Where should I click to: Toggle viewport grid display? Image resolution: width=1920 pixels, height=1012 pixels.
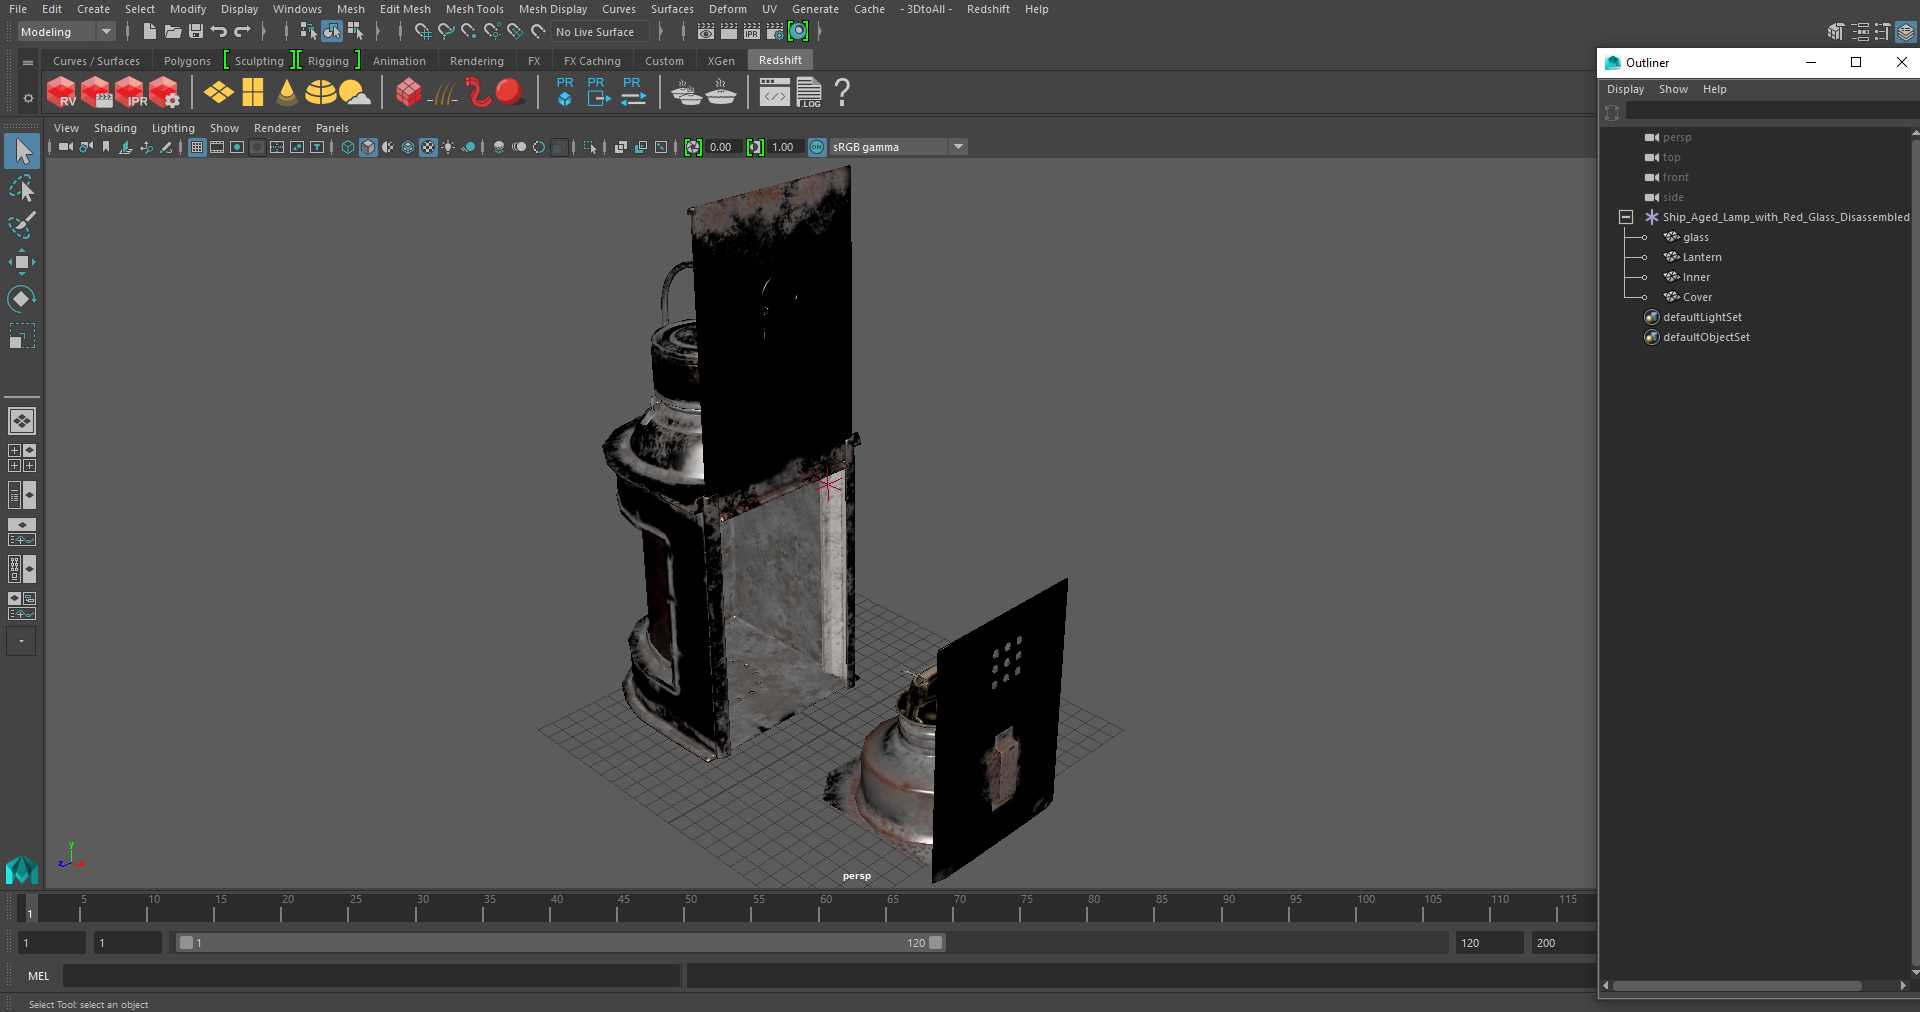(197, 147)
